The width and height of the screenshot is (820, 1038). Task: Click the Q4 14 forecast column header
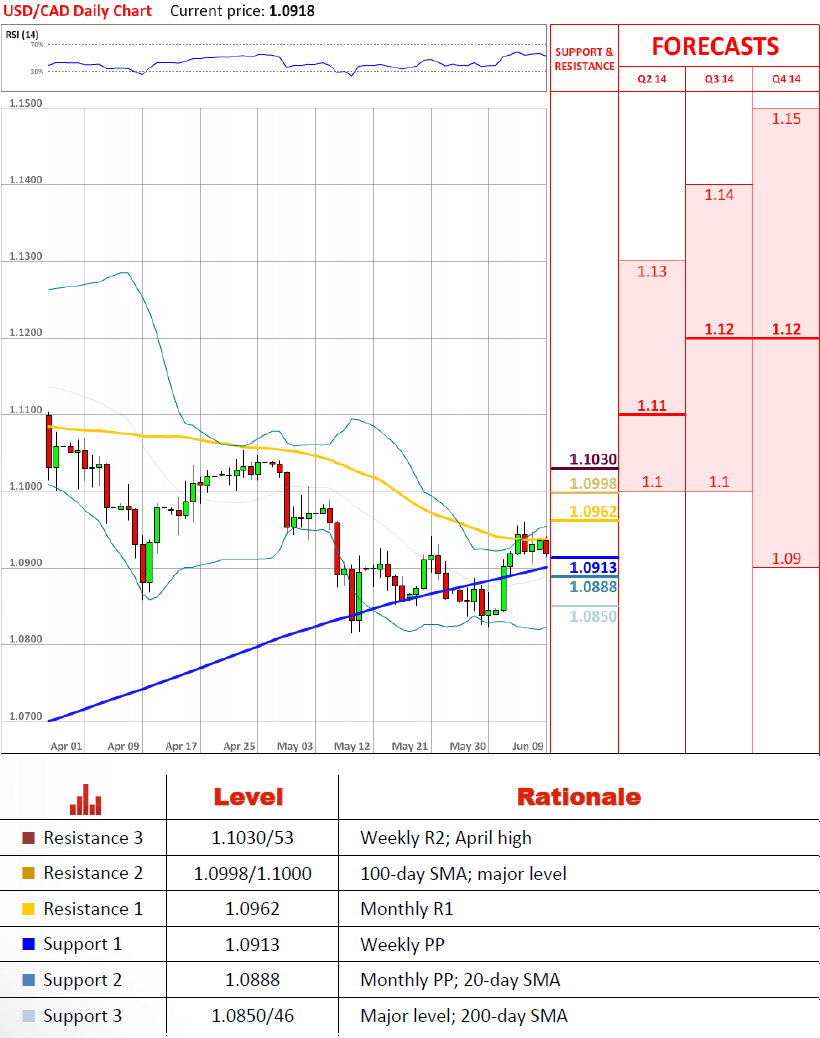click(786, 79)
